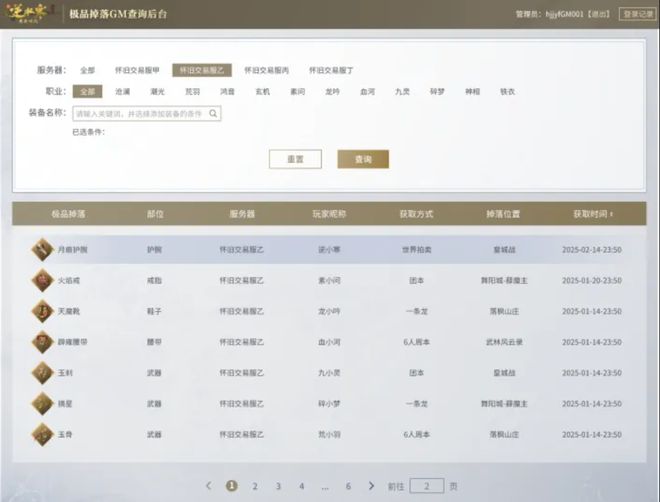Click the search magnifier in equipment name field
The height and width of the screenshot is (502, 660).
(x=213, y=113)
